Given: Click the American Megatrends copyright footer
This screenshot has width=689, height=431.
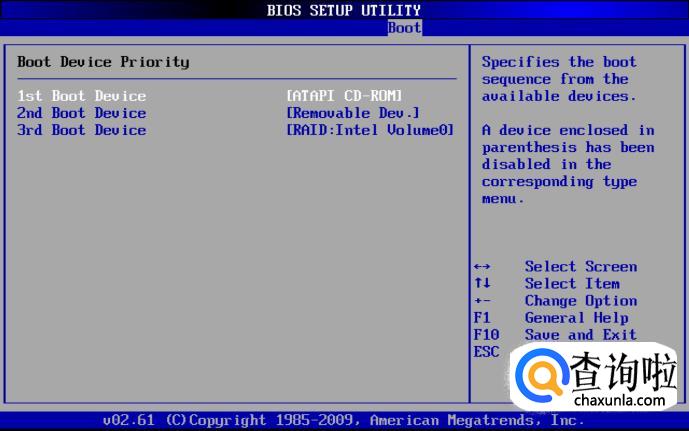Looking at the screenshot, I should tap(343, 420).
